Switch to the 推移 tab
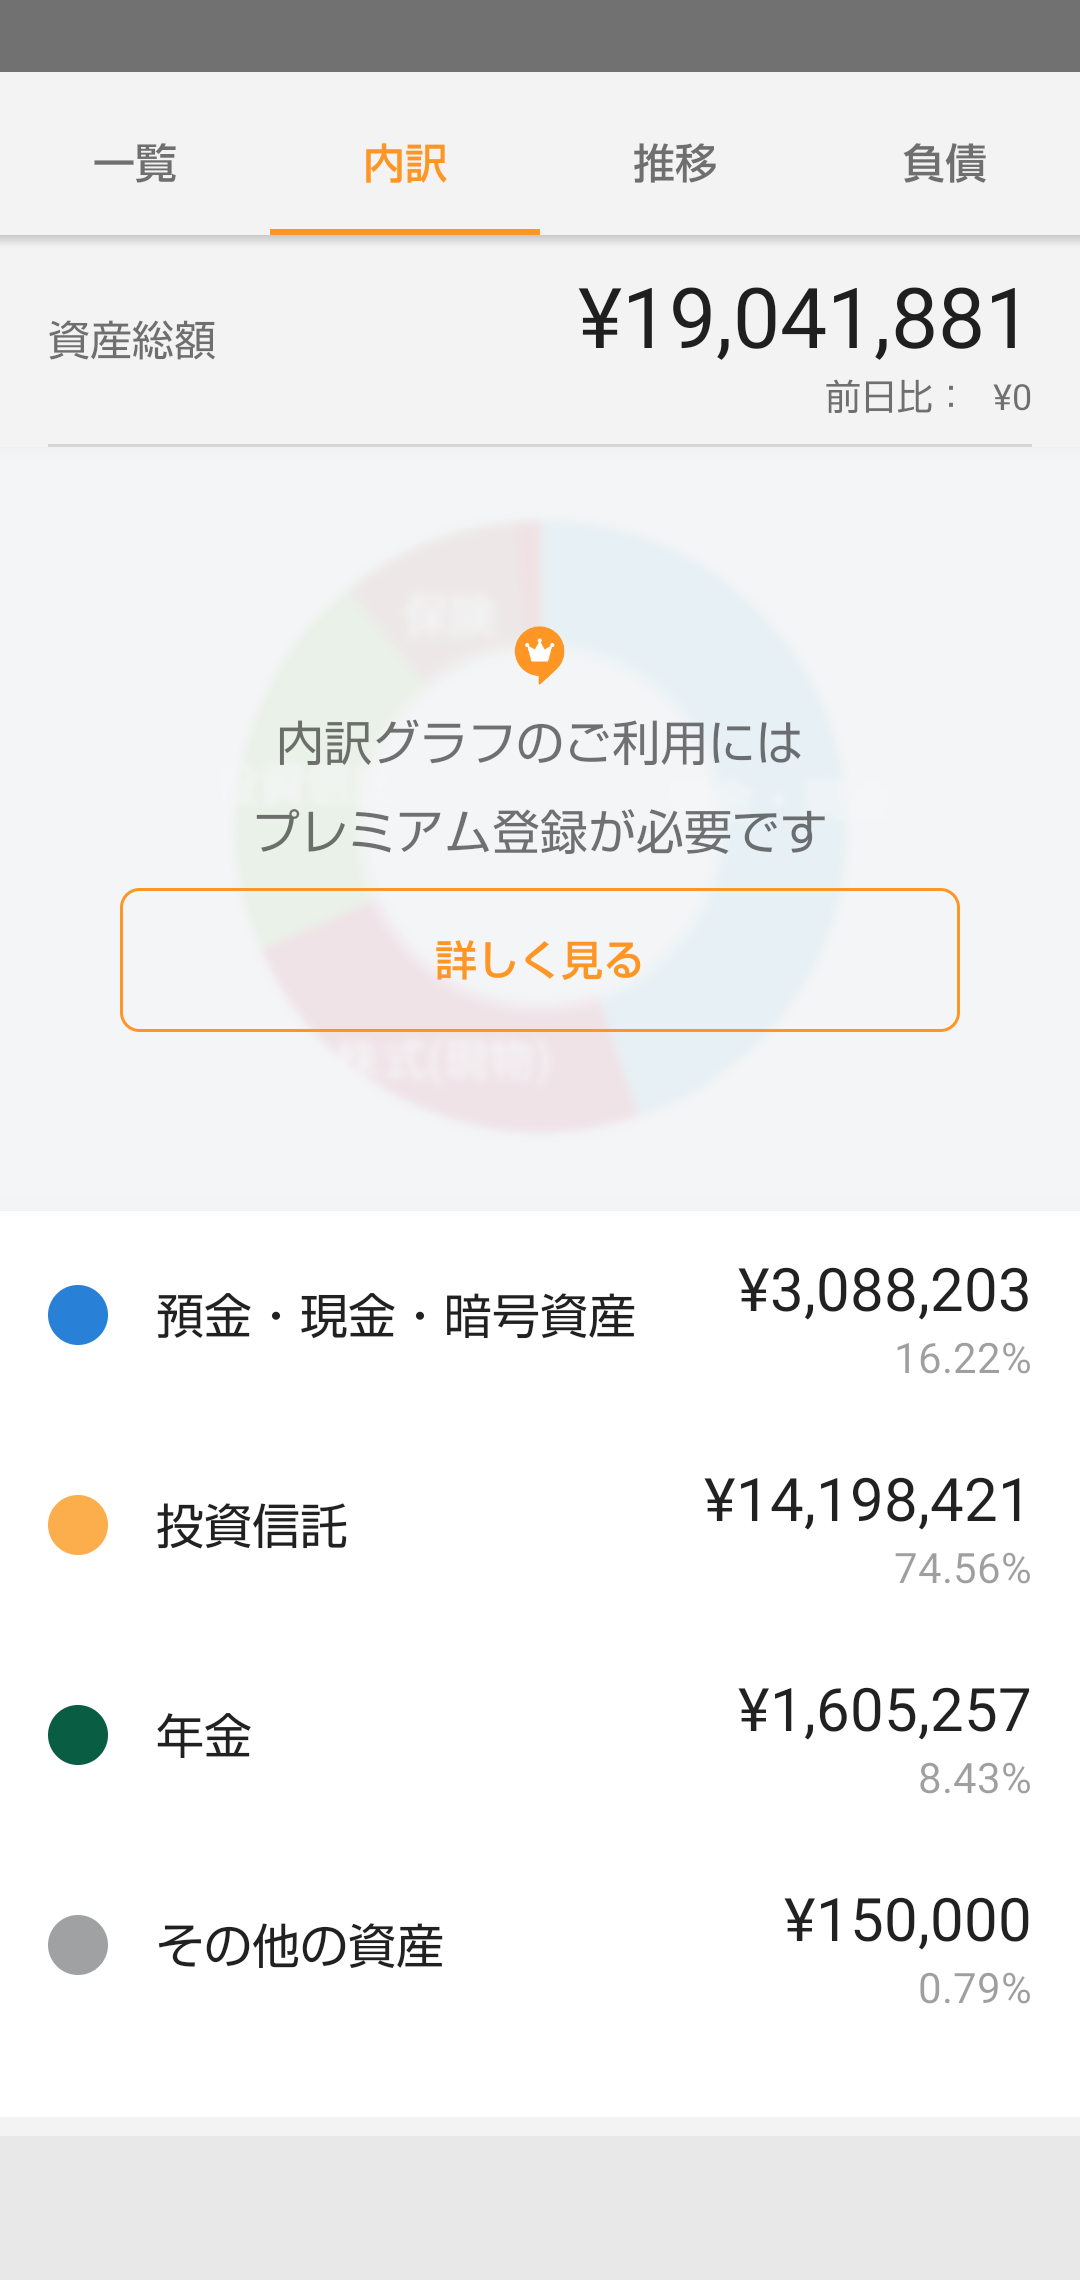1080x2280 pixels. tap(675, 163)
